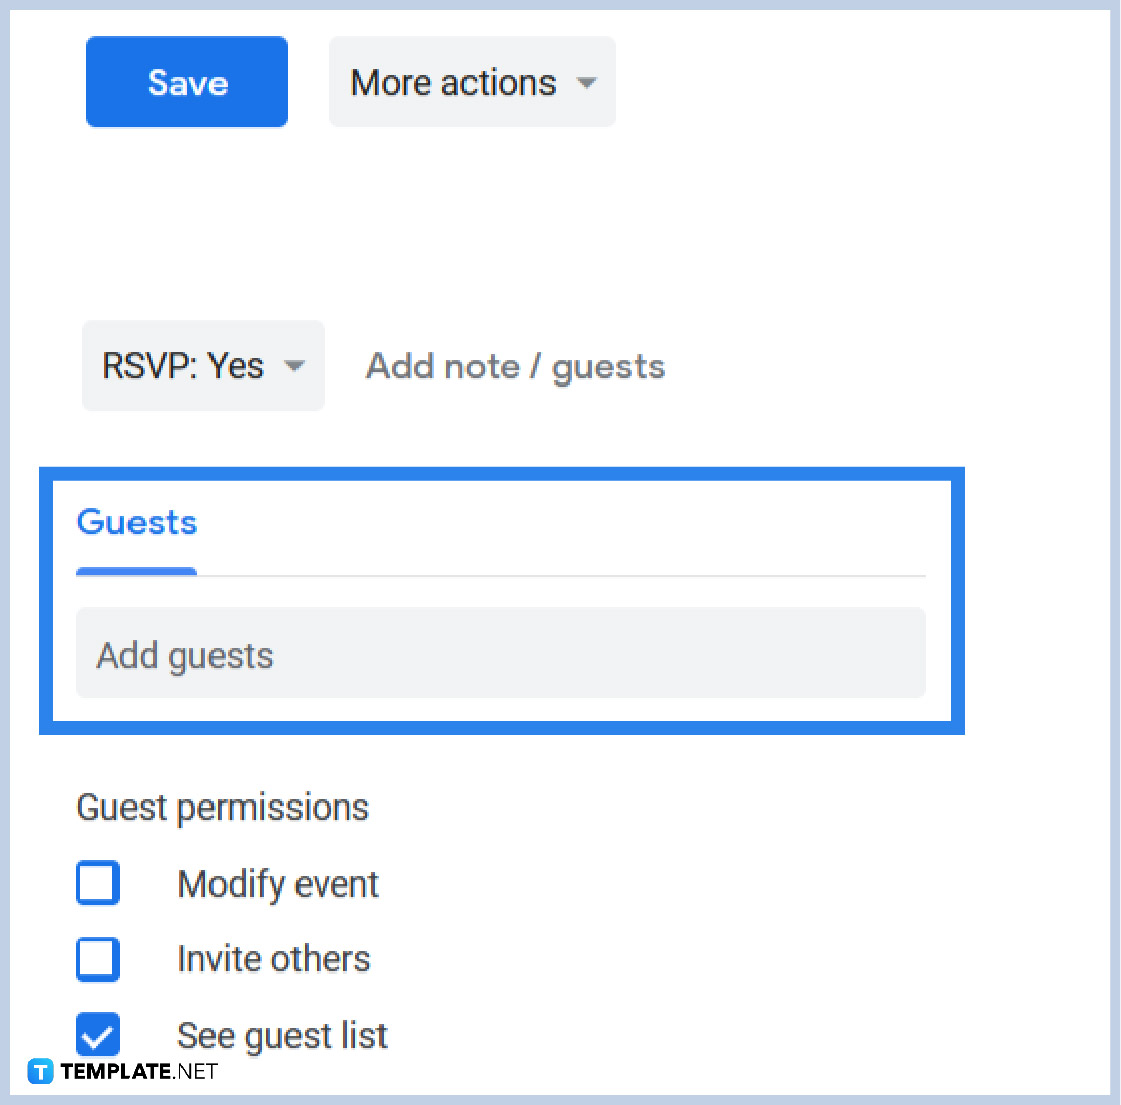
Task: Click the Add note / guests field
Action: coord(515,366)
